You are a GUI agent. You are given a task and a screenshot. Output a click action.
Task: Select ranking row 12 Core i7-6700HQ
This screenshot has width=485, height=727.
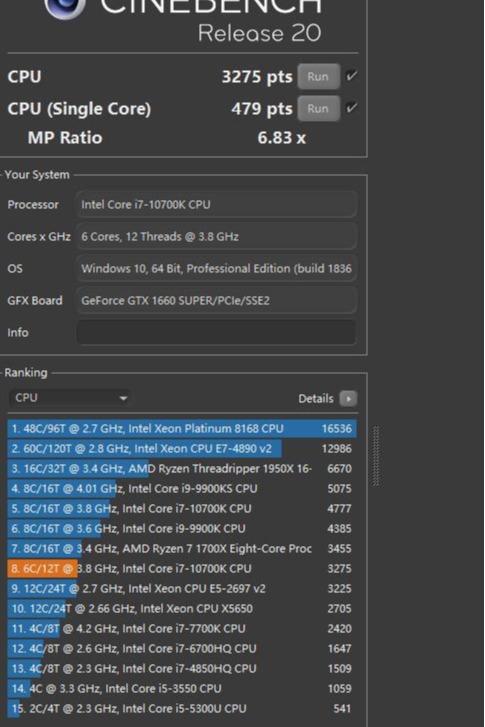[x=182, y=648]
